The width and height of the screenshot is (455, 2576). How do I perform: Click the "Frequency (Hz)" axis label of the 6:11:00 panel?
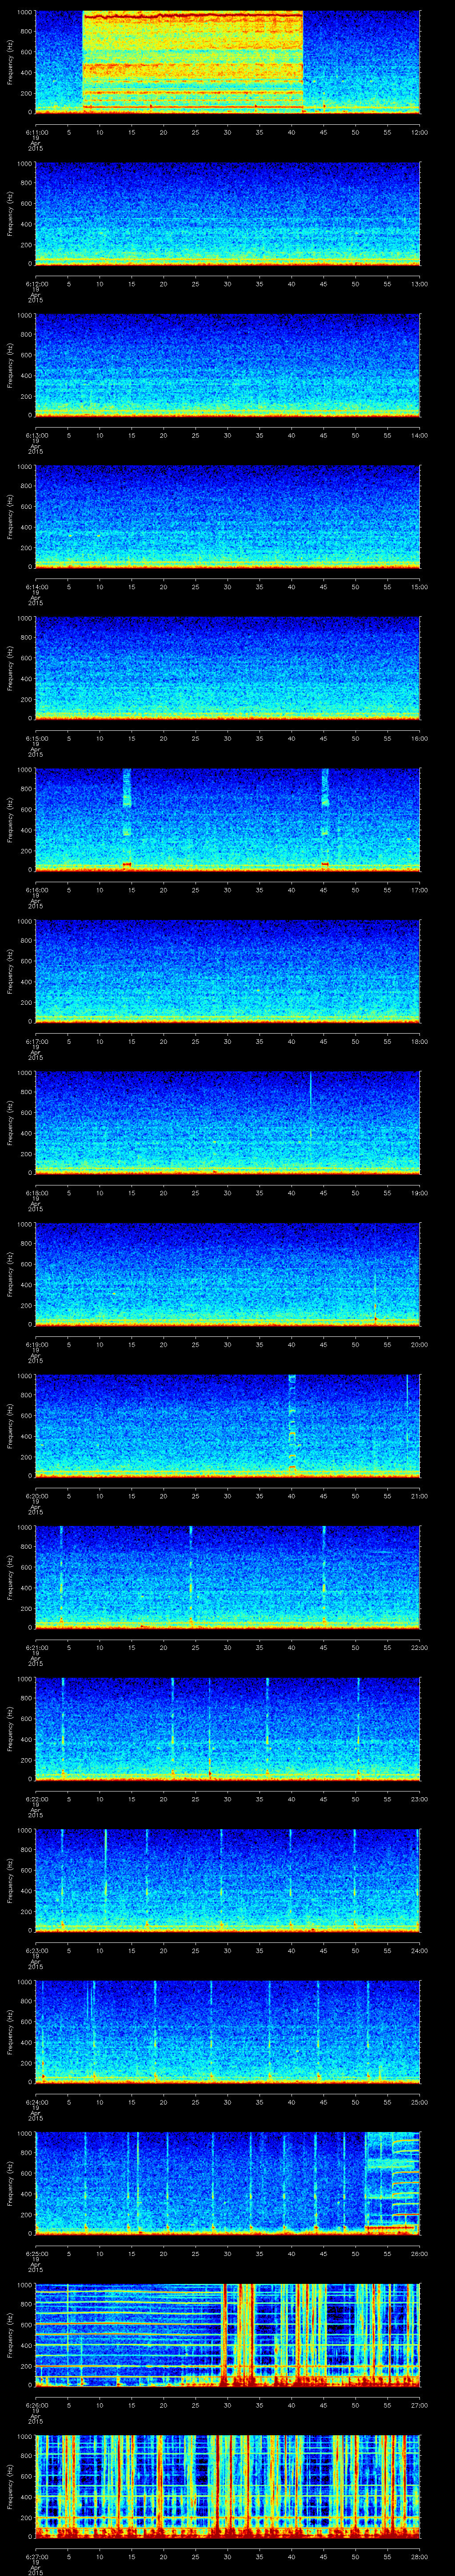point(10,62)
